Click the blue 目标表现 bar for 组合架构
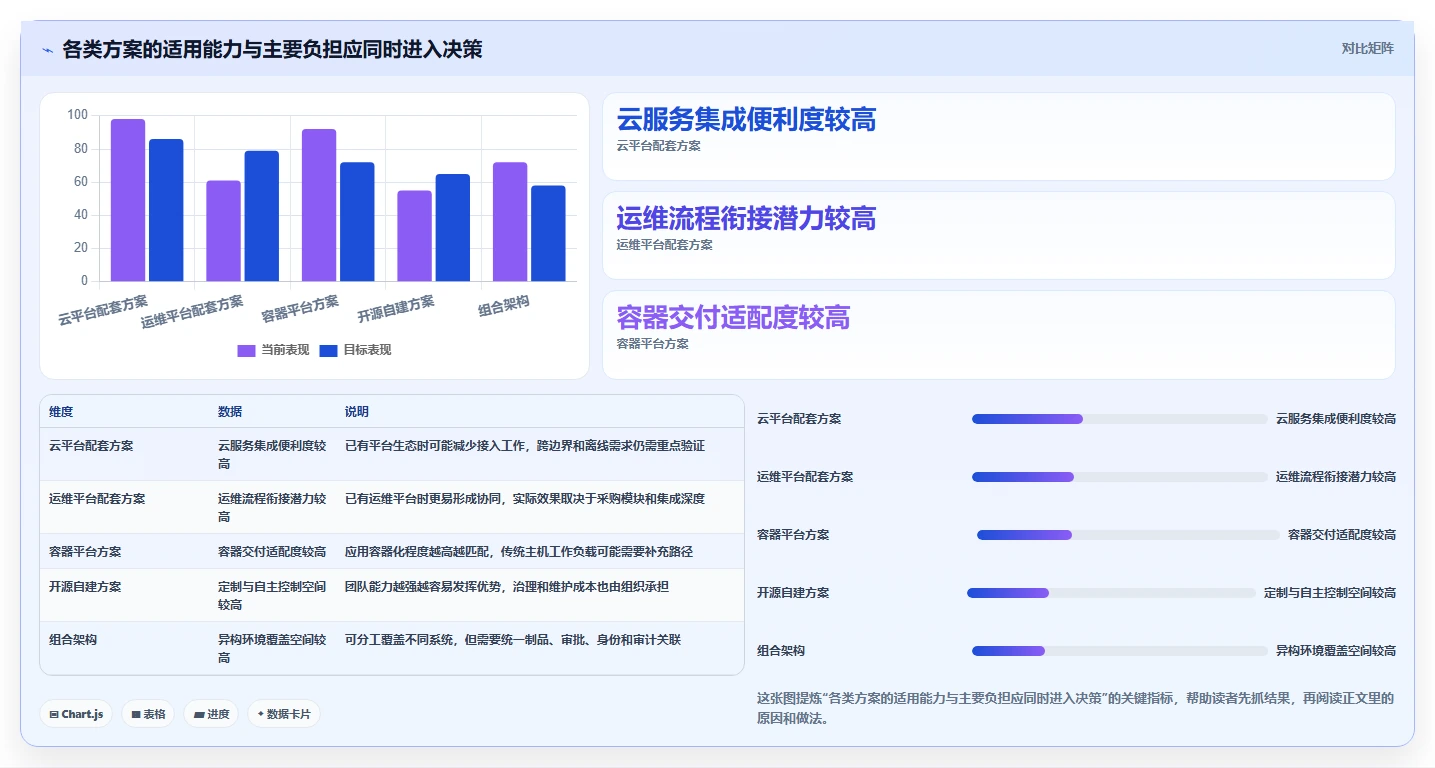Image resolution: width=1435 pixels, height=768 pixels. click(x=548, y=233)
